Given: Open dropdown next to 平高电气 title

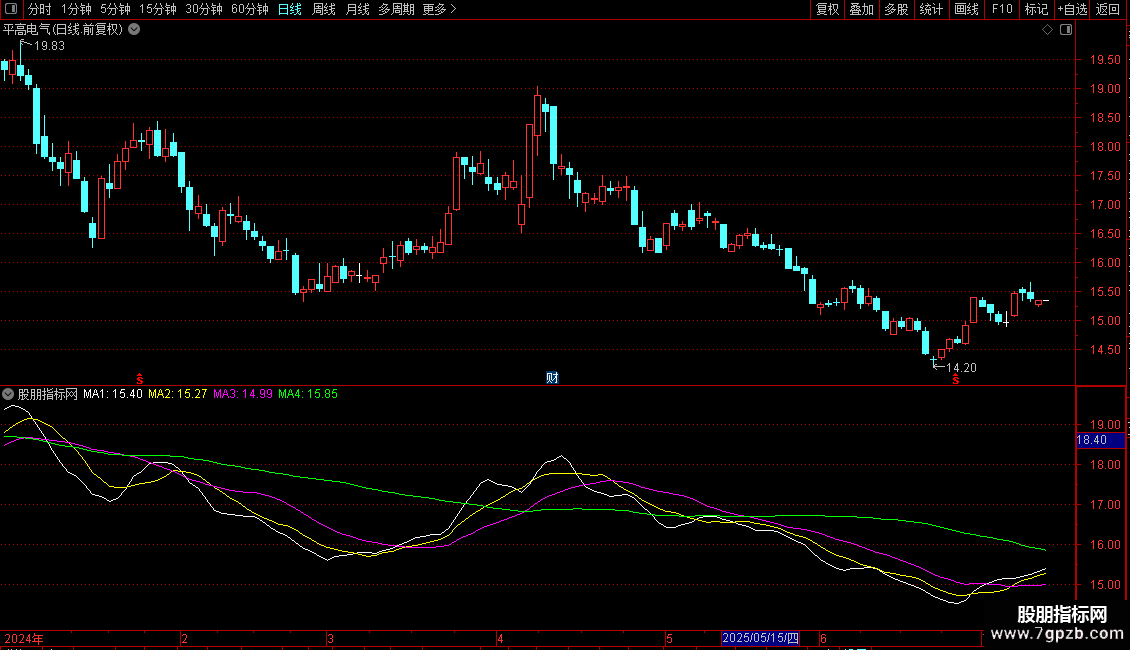Looking at the screenshot, I should pos(134,30).
